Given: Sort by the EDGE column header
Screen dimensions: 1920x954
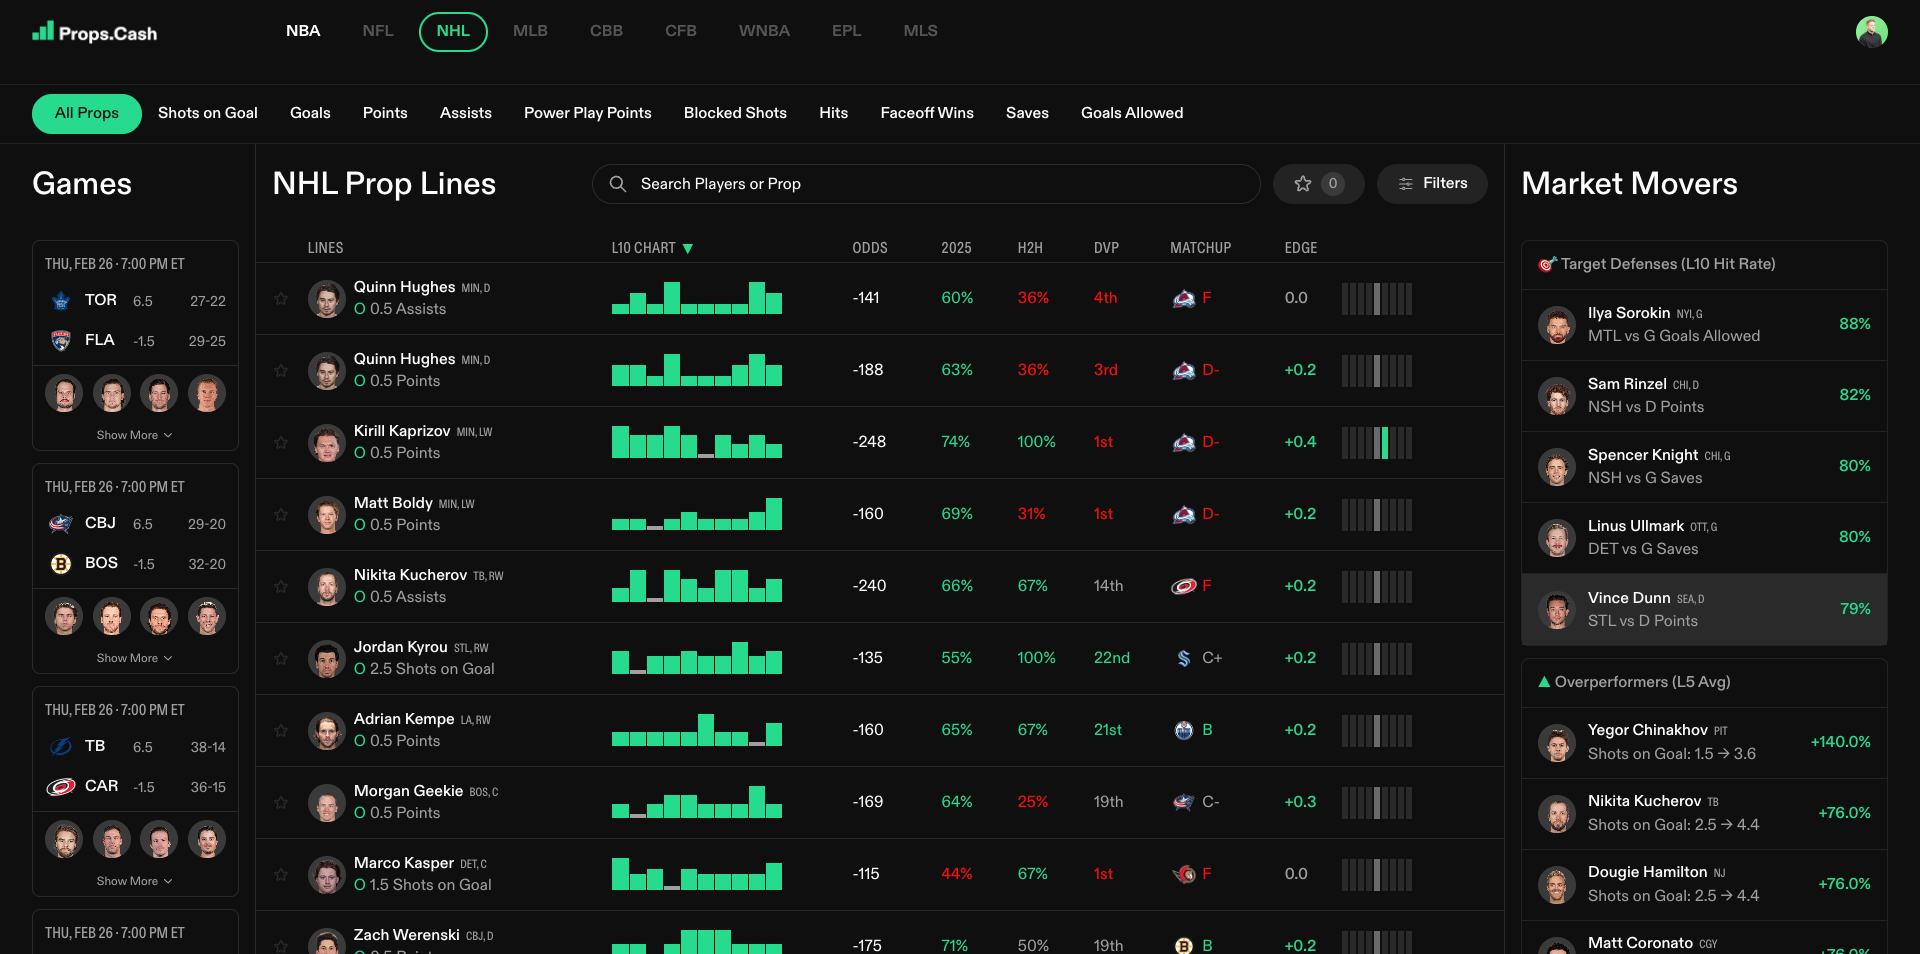Looking at the screenshot, I should click(x=1301, y=248).
